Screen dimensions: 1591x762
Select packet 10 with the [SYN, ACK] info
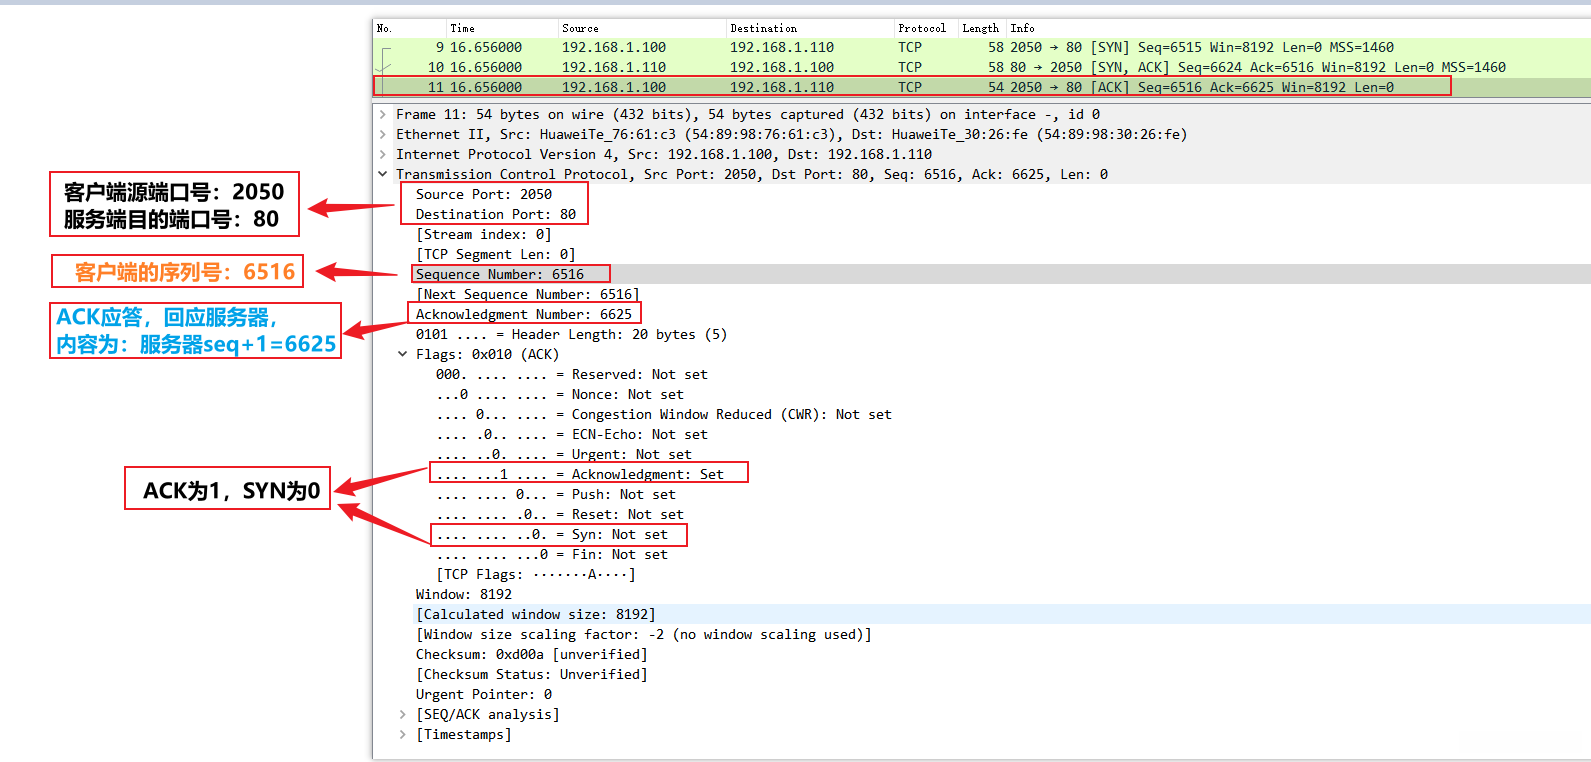click(982, 67)
